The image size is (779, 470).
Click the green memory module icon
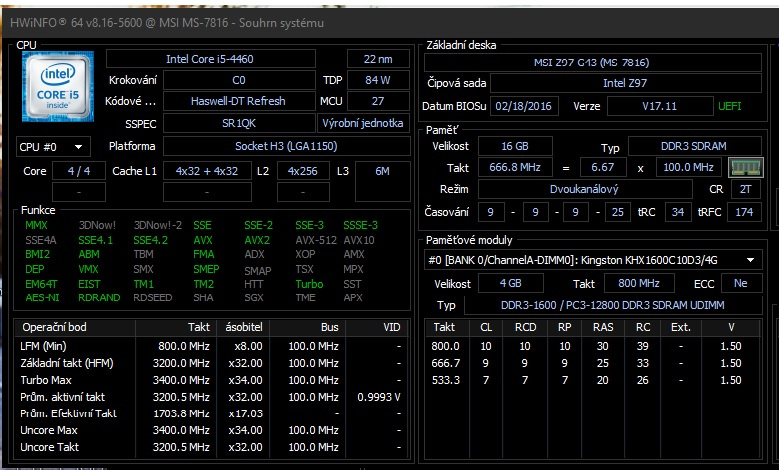click(750, 167)
